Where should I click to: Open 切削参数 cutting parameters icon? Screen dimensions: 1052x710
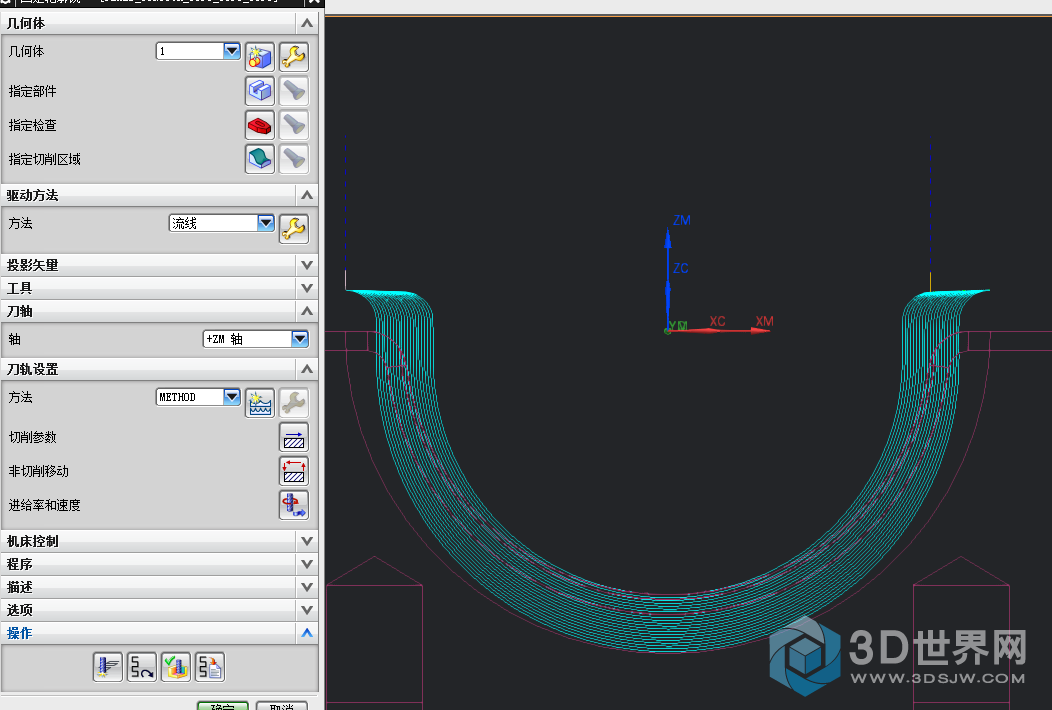[294, 437]
